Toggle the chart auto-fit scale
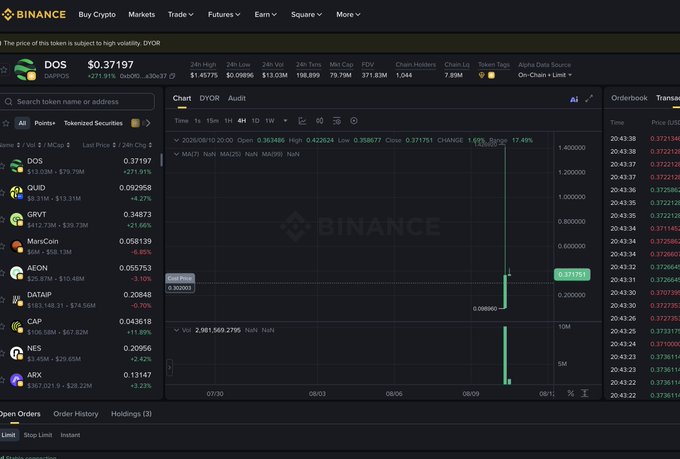The image size is (680, 459). [x=585, y=393]
